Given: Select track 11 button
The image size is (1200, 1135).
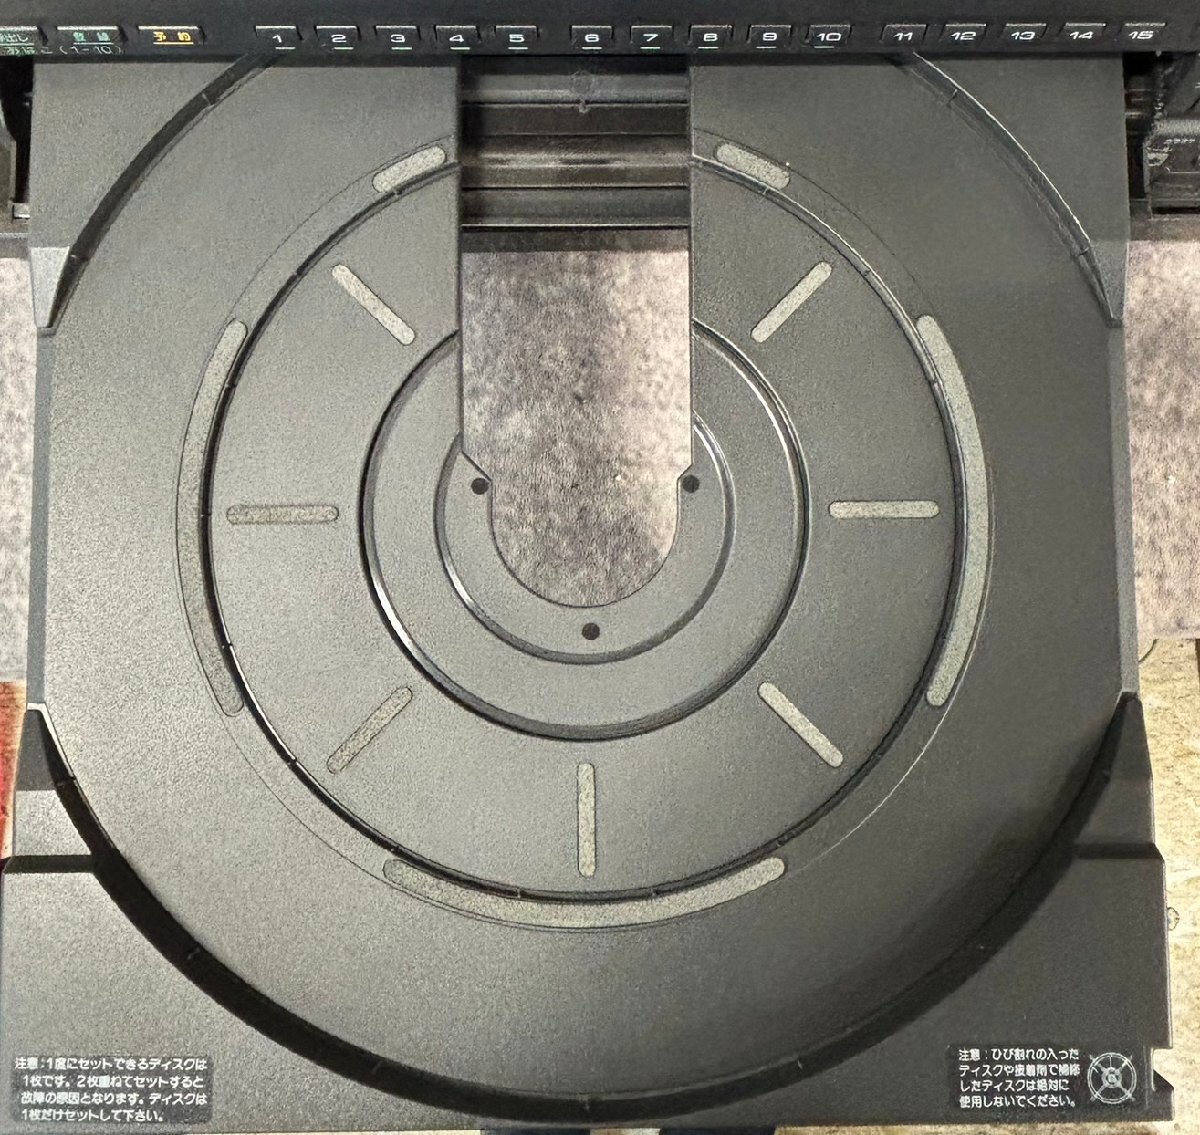Looking at the screenshot, I should (x=903, y=37).
